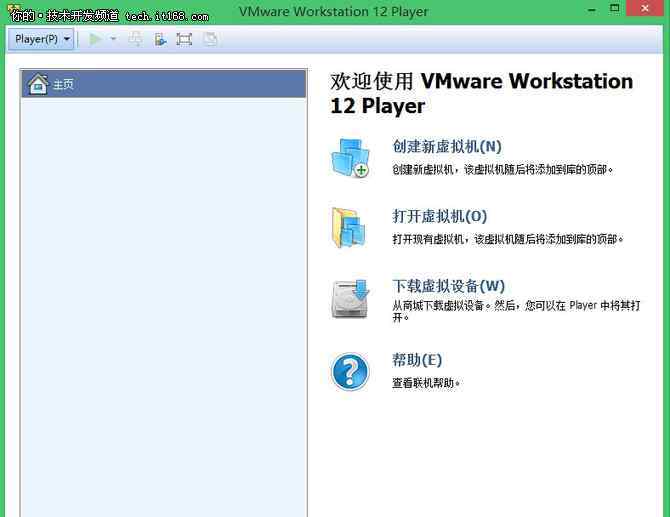Screen dimensions: 670x517
Task: Click the toolbar icon left of fullscreen
Action: coord(160,39)
